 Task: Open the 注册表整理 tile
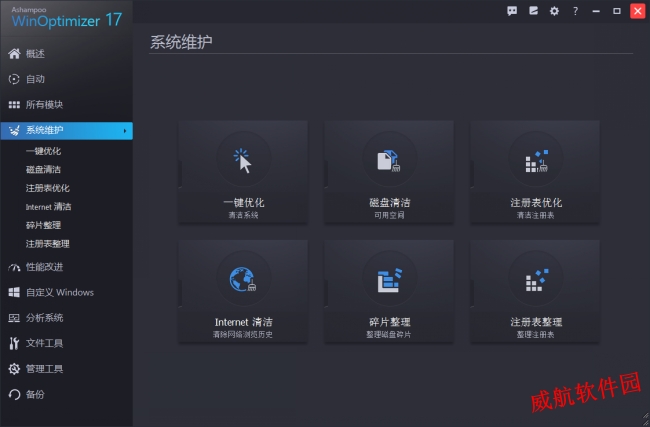535,290
